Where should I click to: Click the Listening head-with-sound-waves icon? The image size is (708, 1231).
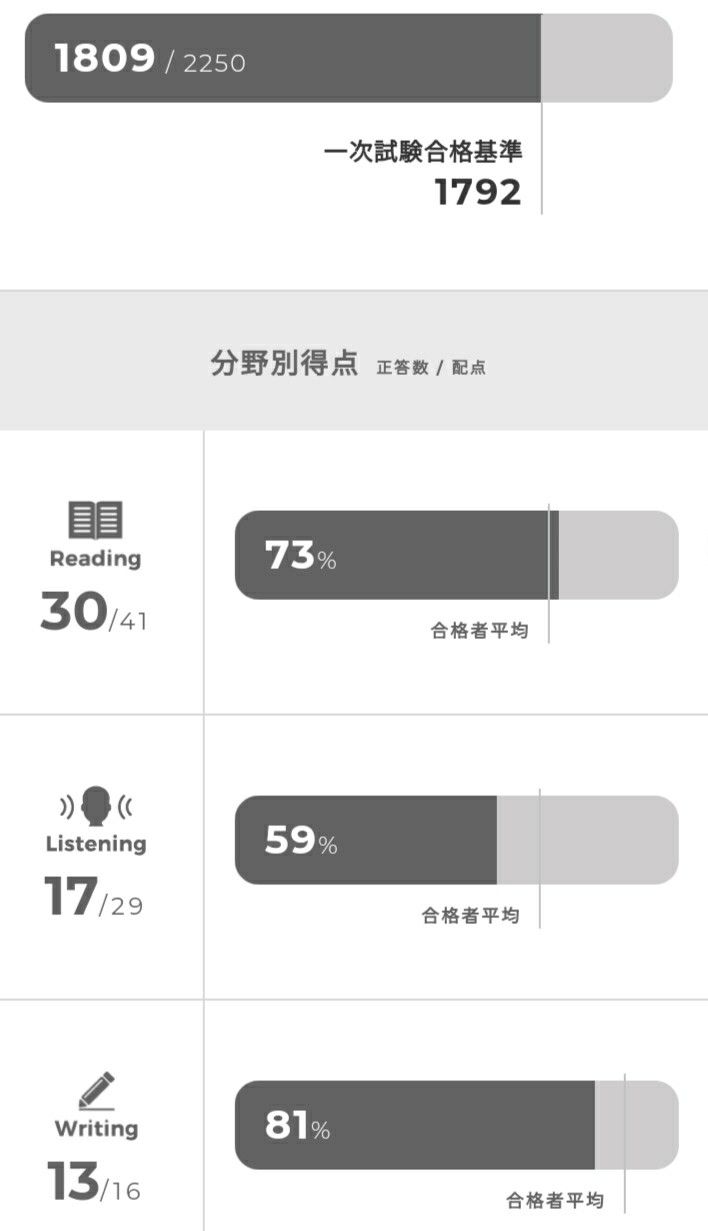click(x=95, y=805)
